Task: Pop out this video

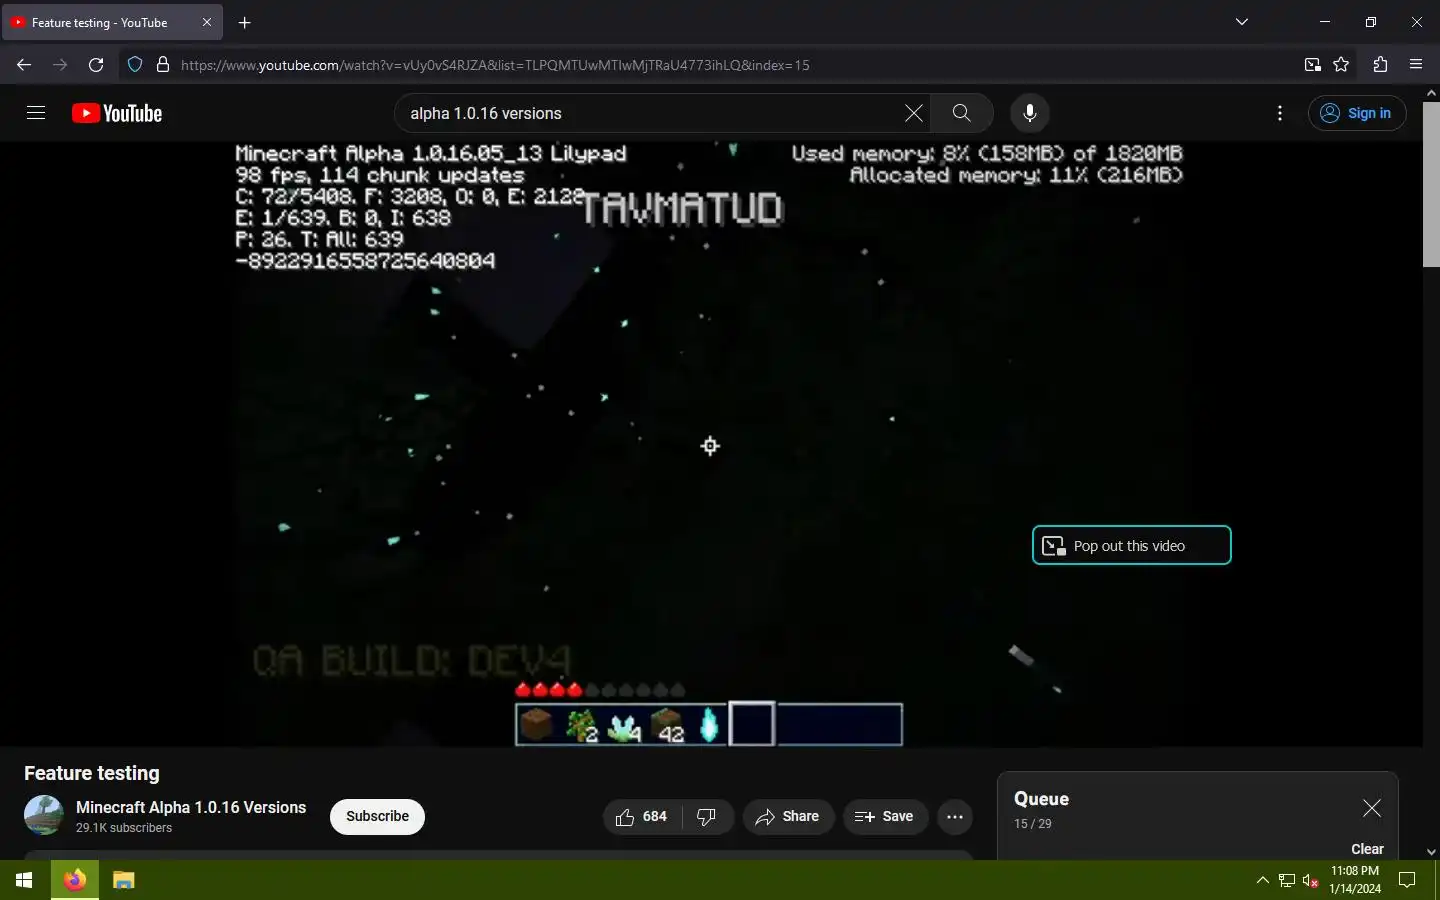Action: (1131, 545)
